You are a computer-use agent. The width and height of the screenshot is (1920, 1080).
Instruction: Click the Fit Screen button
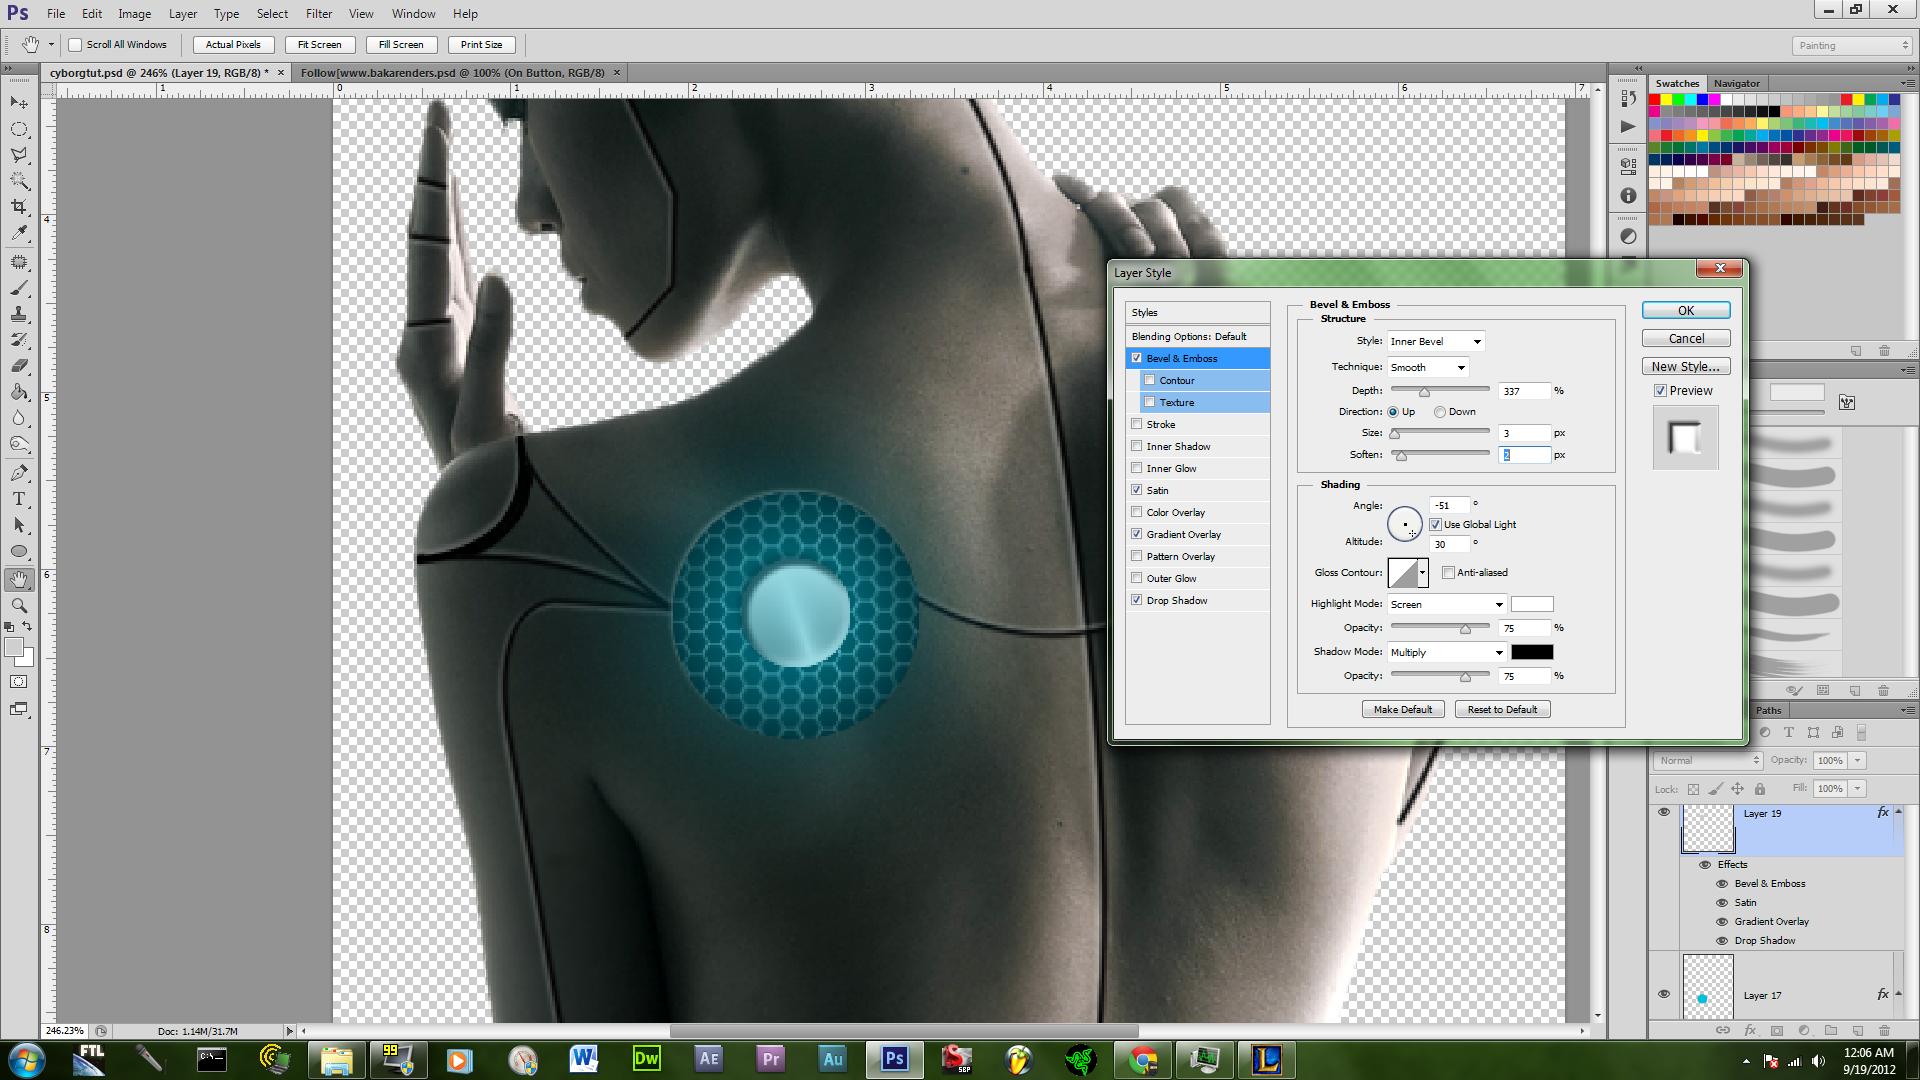(319, 45)
